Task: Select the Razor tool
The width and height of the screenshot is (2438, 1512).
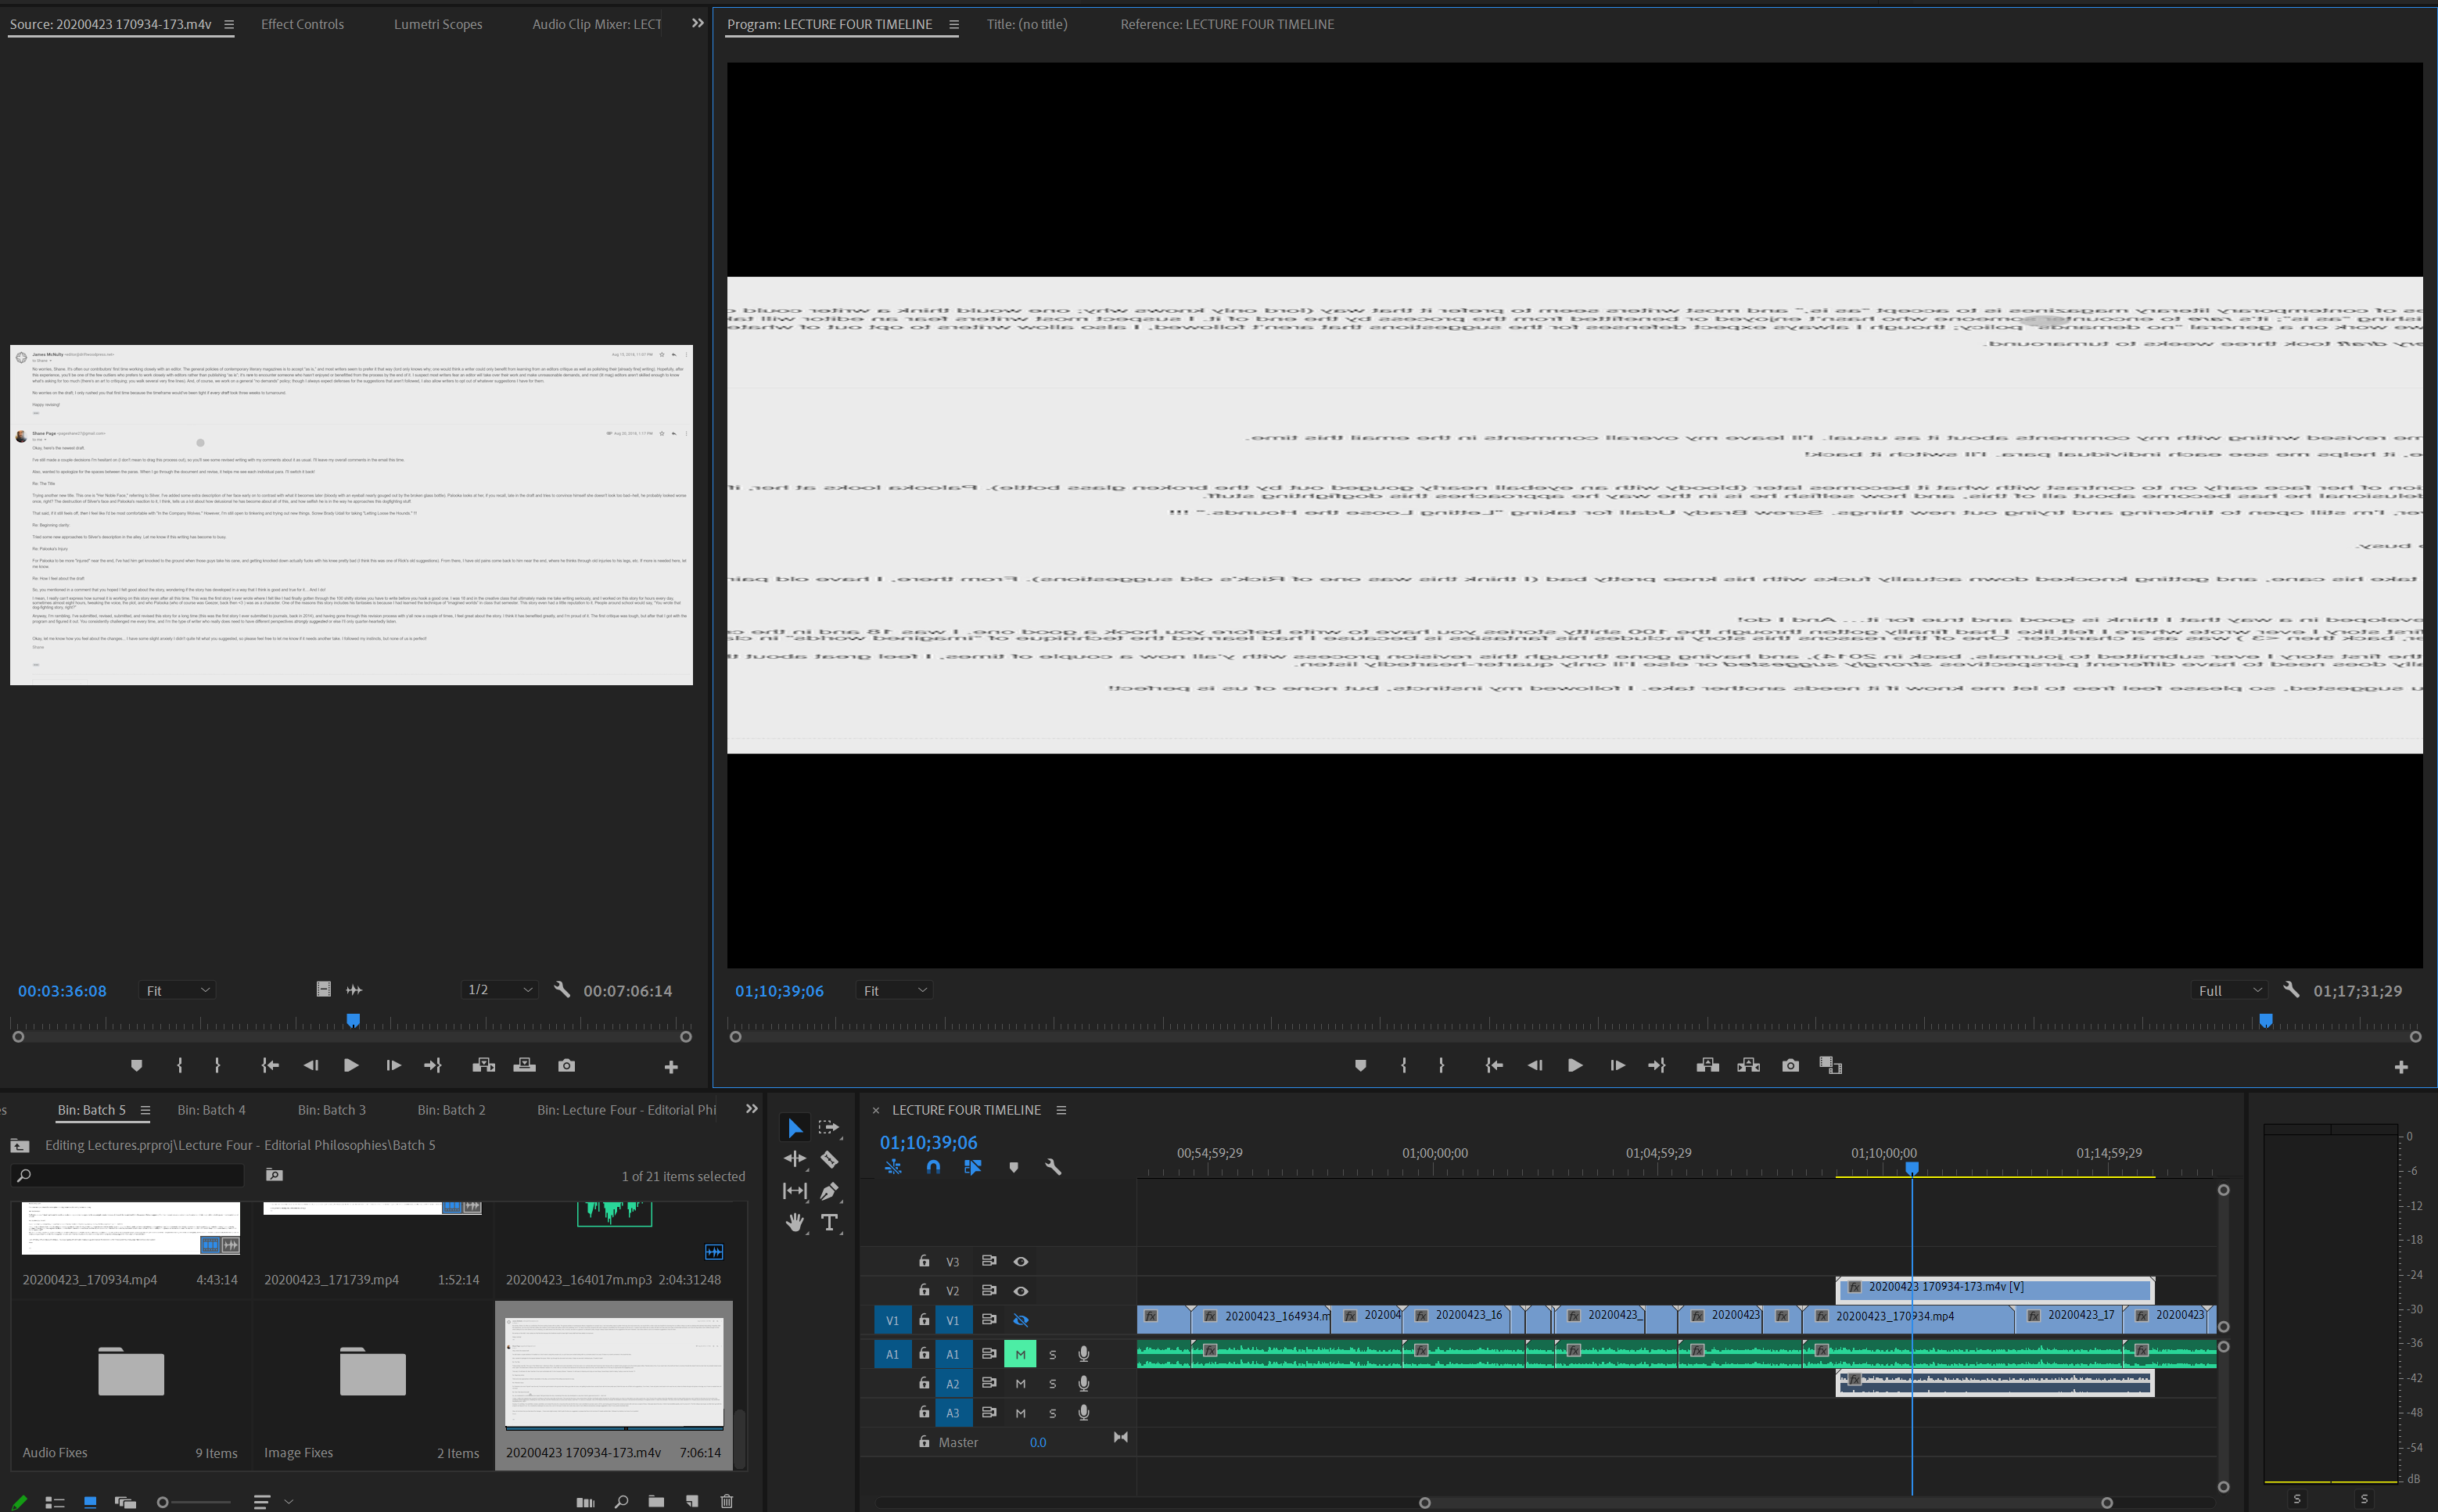Action: 829,1159
